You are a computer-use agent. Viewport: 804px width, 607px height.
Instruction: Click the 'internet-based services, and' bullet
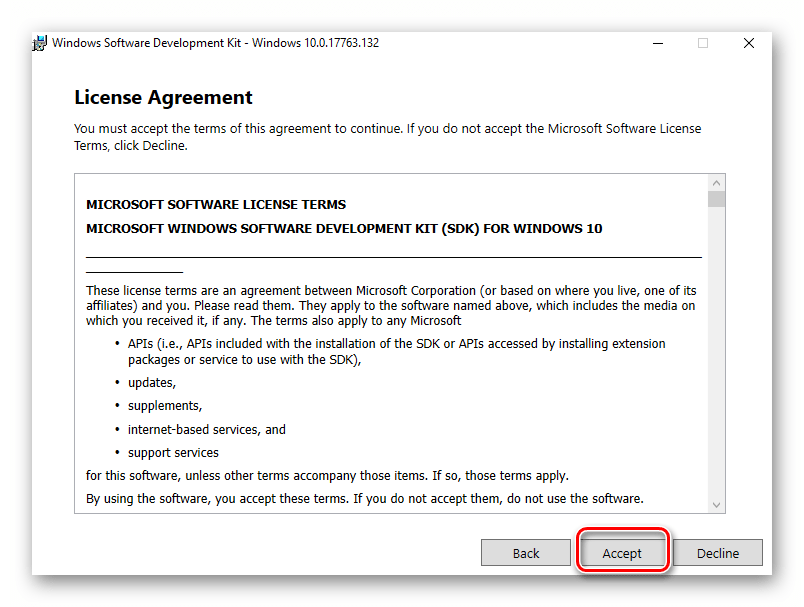click(206, 429)
